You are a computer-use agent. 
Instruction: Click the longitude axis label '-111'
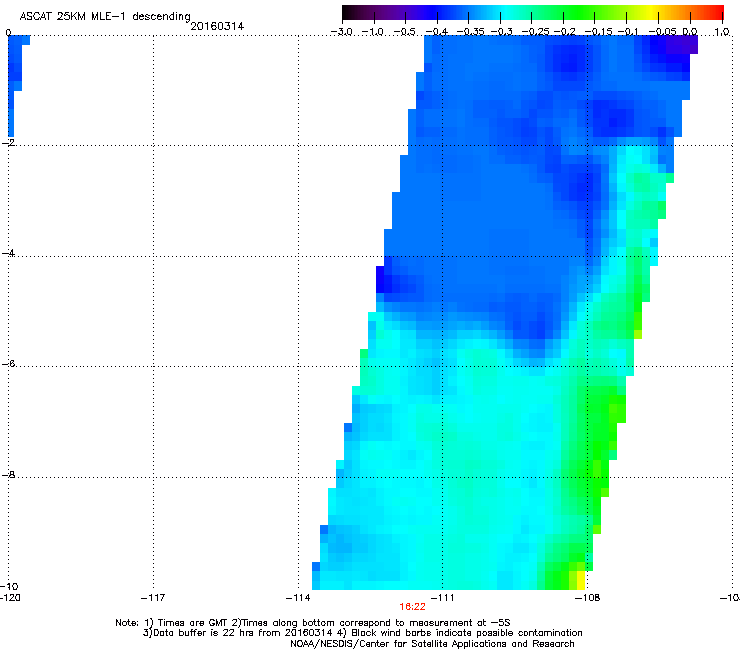coord(442,598)
